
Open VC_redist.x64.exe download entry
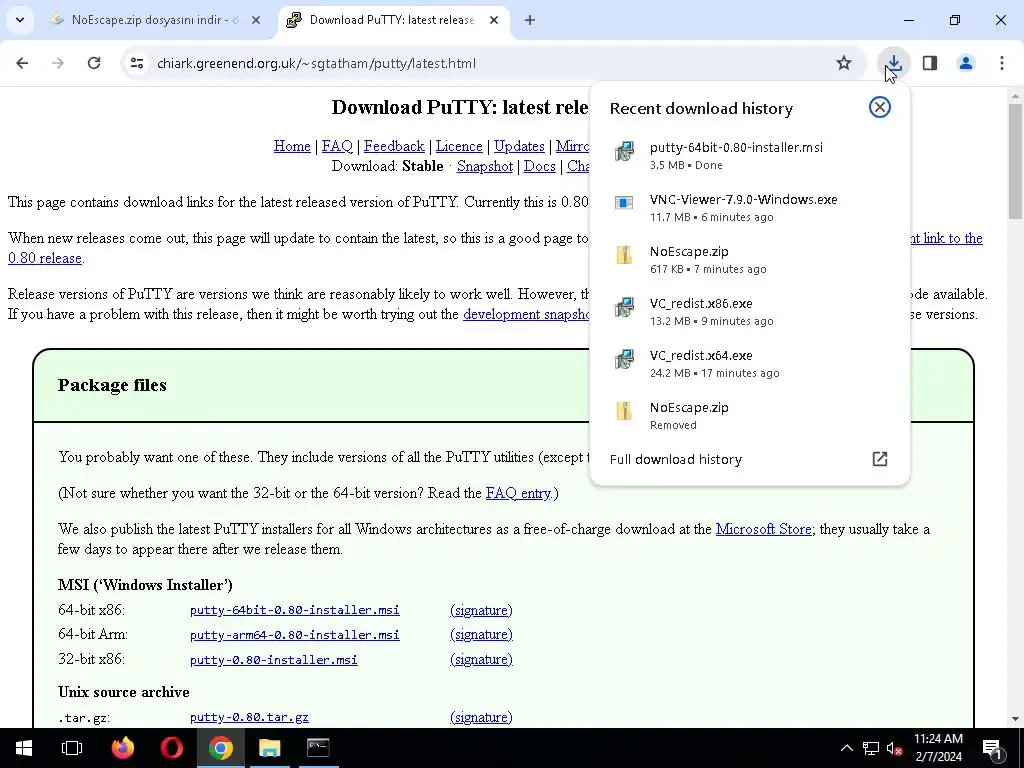point(749,364)
